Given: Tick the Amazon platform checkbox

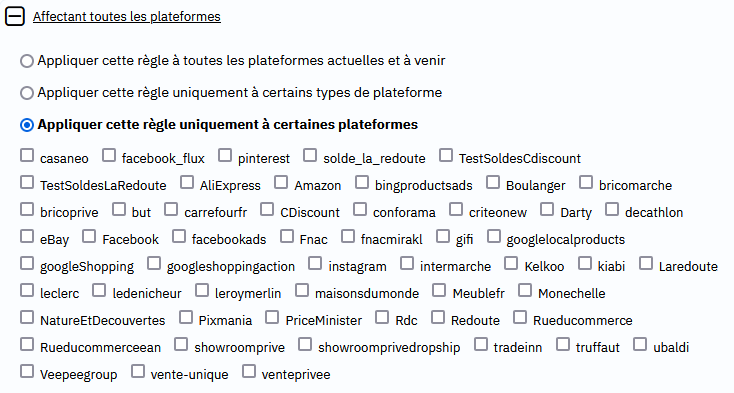Looking at the screenshot, I should click(x=281, y=182).
